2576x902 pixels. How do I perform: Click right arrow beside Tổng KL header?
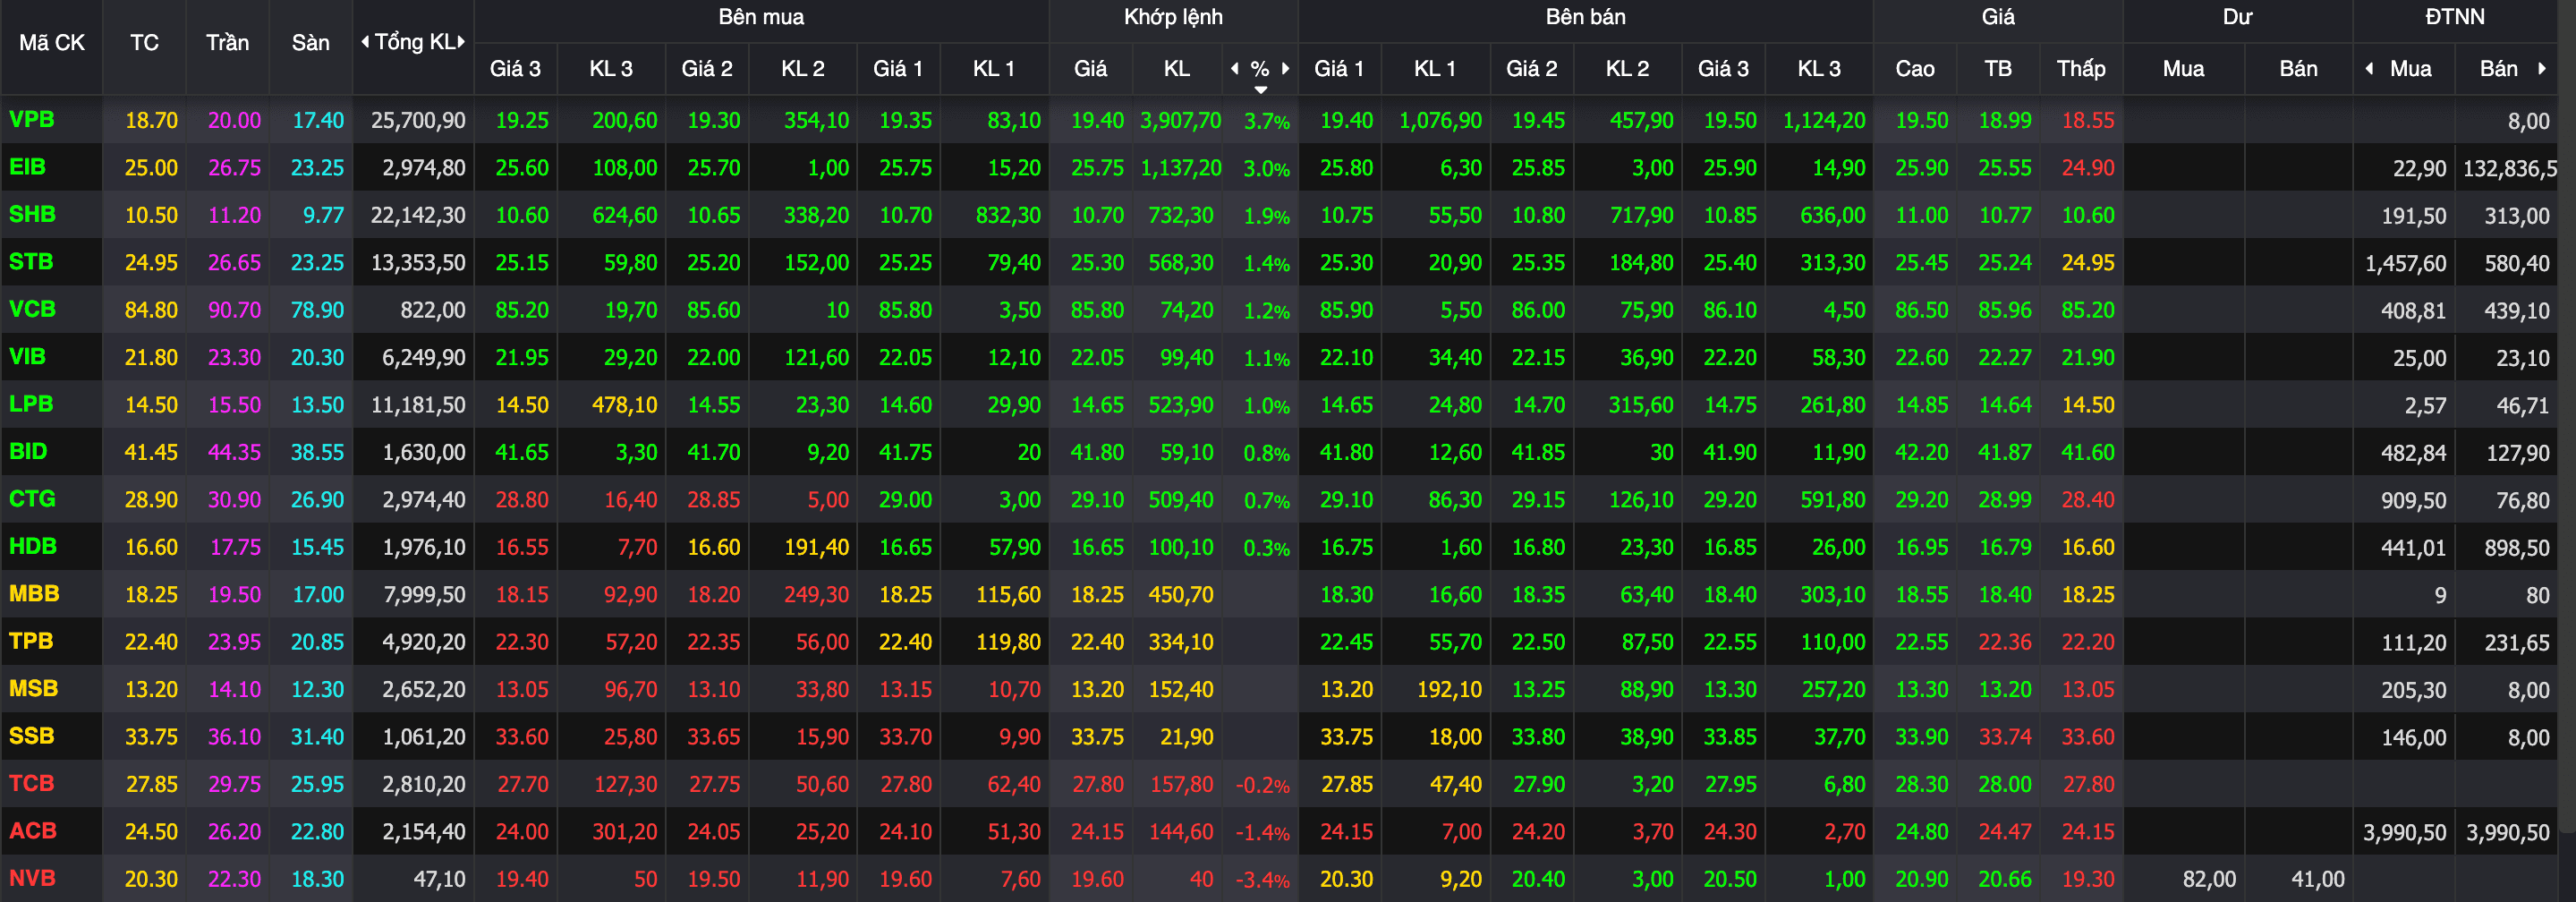(x=461, y=42)
